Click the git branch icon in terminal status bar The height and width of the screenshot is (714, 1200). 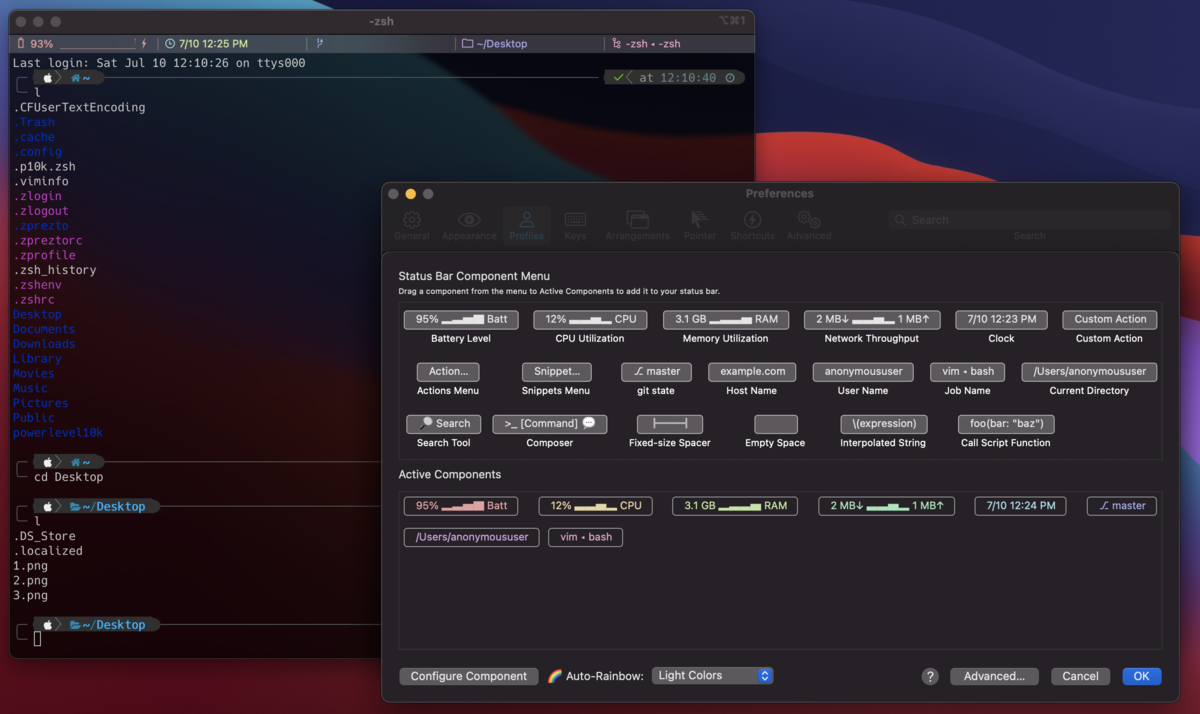coord(320,44)
